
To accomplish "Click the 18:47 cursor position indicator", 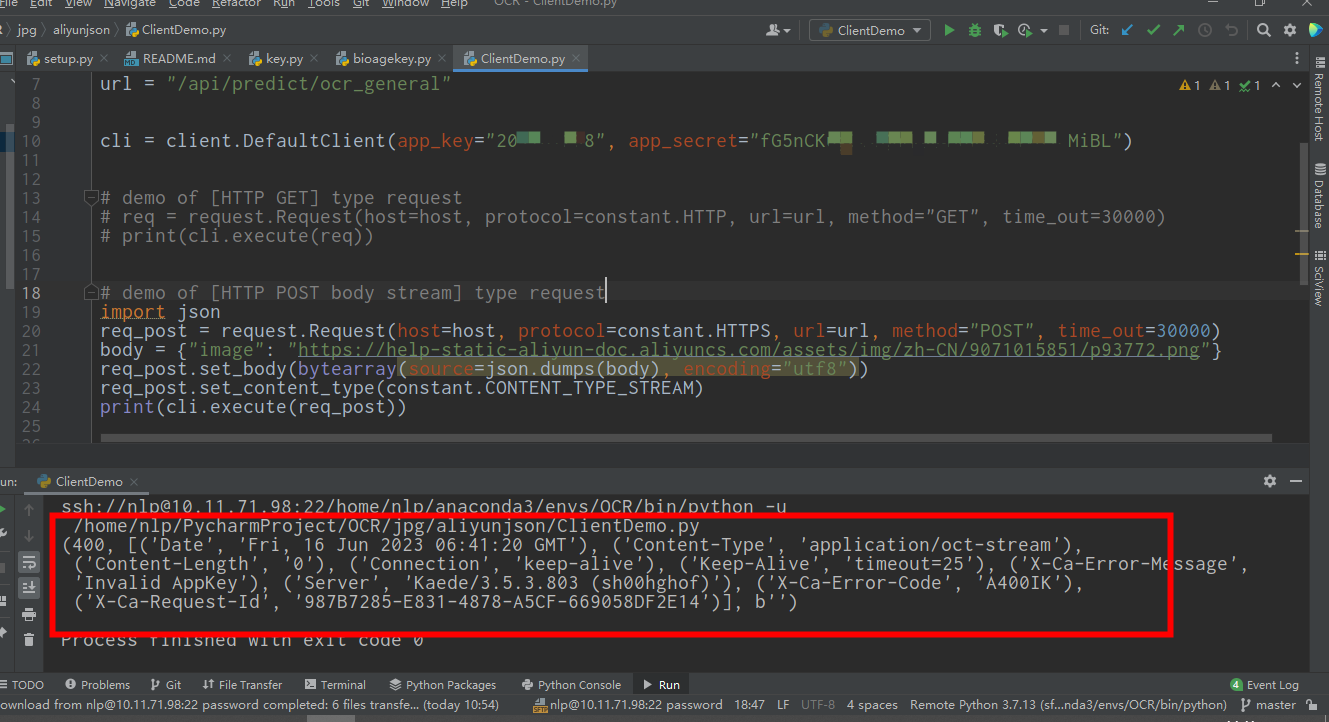I will 749,705.
